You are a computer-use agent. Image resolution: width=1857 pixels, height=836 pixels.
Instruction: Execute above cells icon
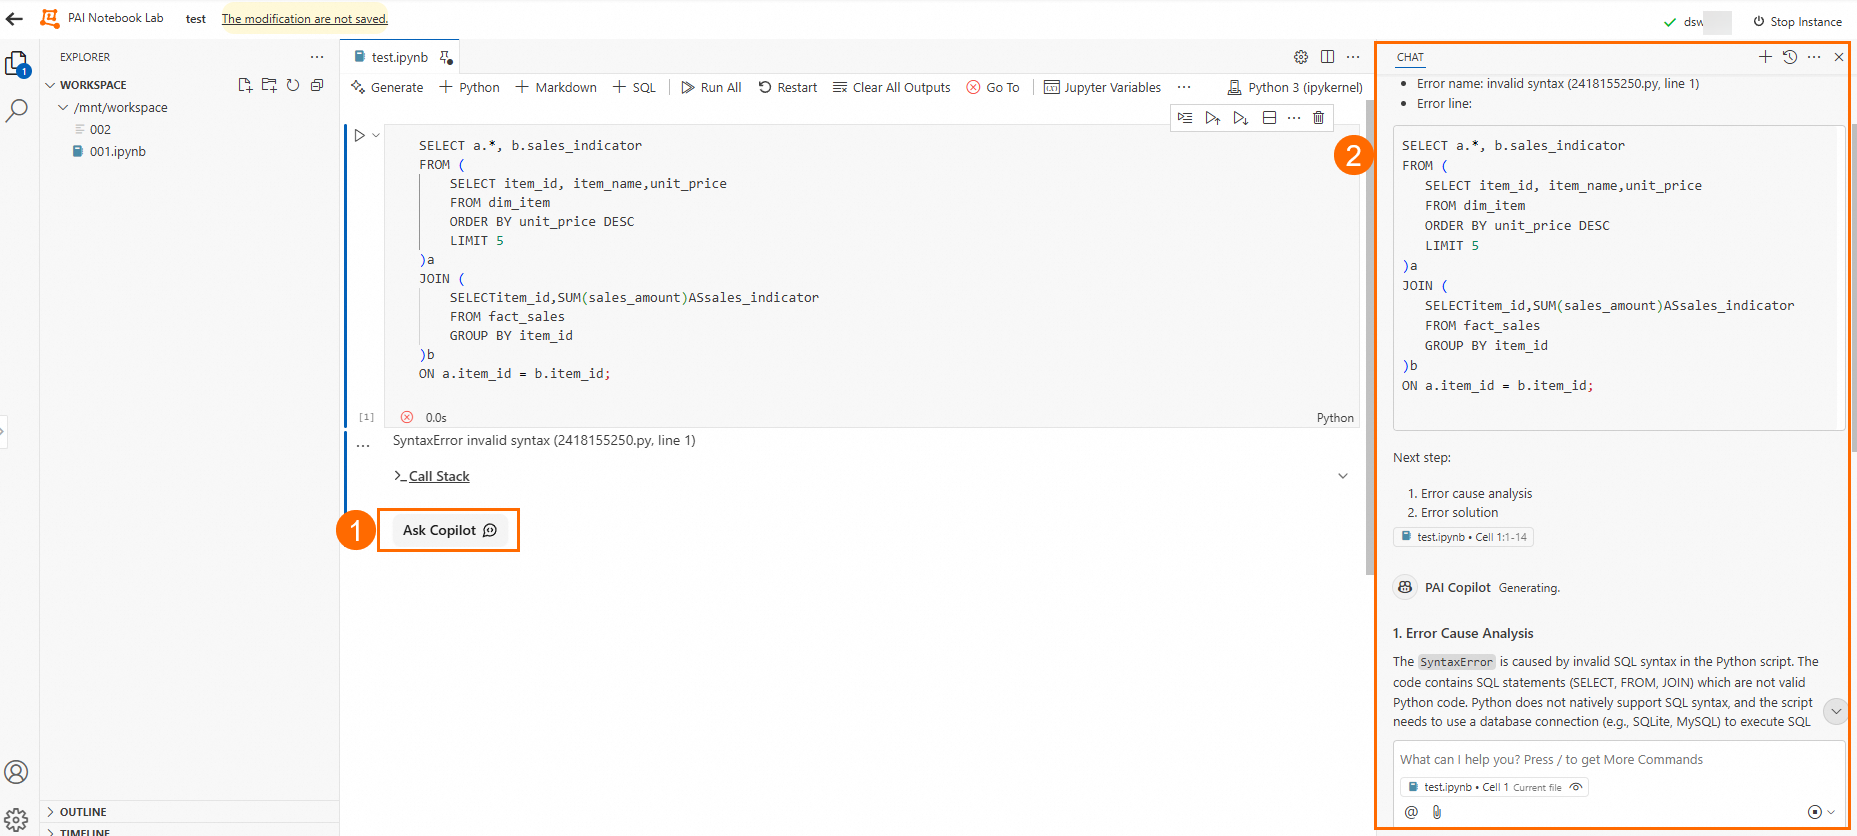[1213, 118]
